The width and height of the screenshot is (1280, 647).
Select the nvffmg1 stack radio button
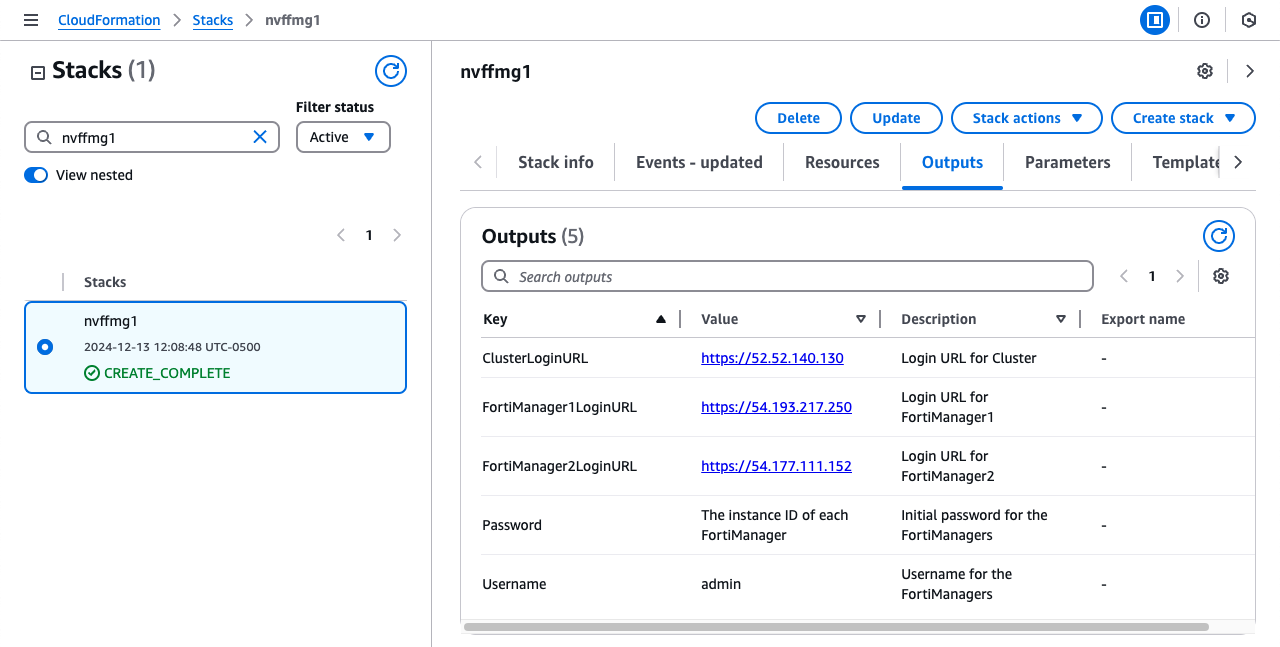tap(45, 347)
